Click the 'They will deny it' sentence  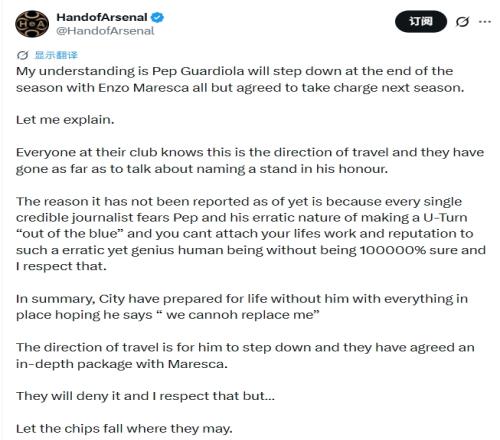(145, 396)
